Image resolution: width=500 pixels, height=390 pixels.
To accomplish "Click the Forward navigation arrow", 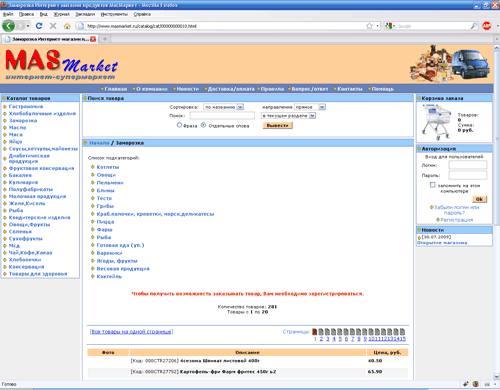I will pos(21,26).
